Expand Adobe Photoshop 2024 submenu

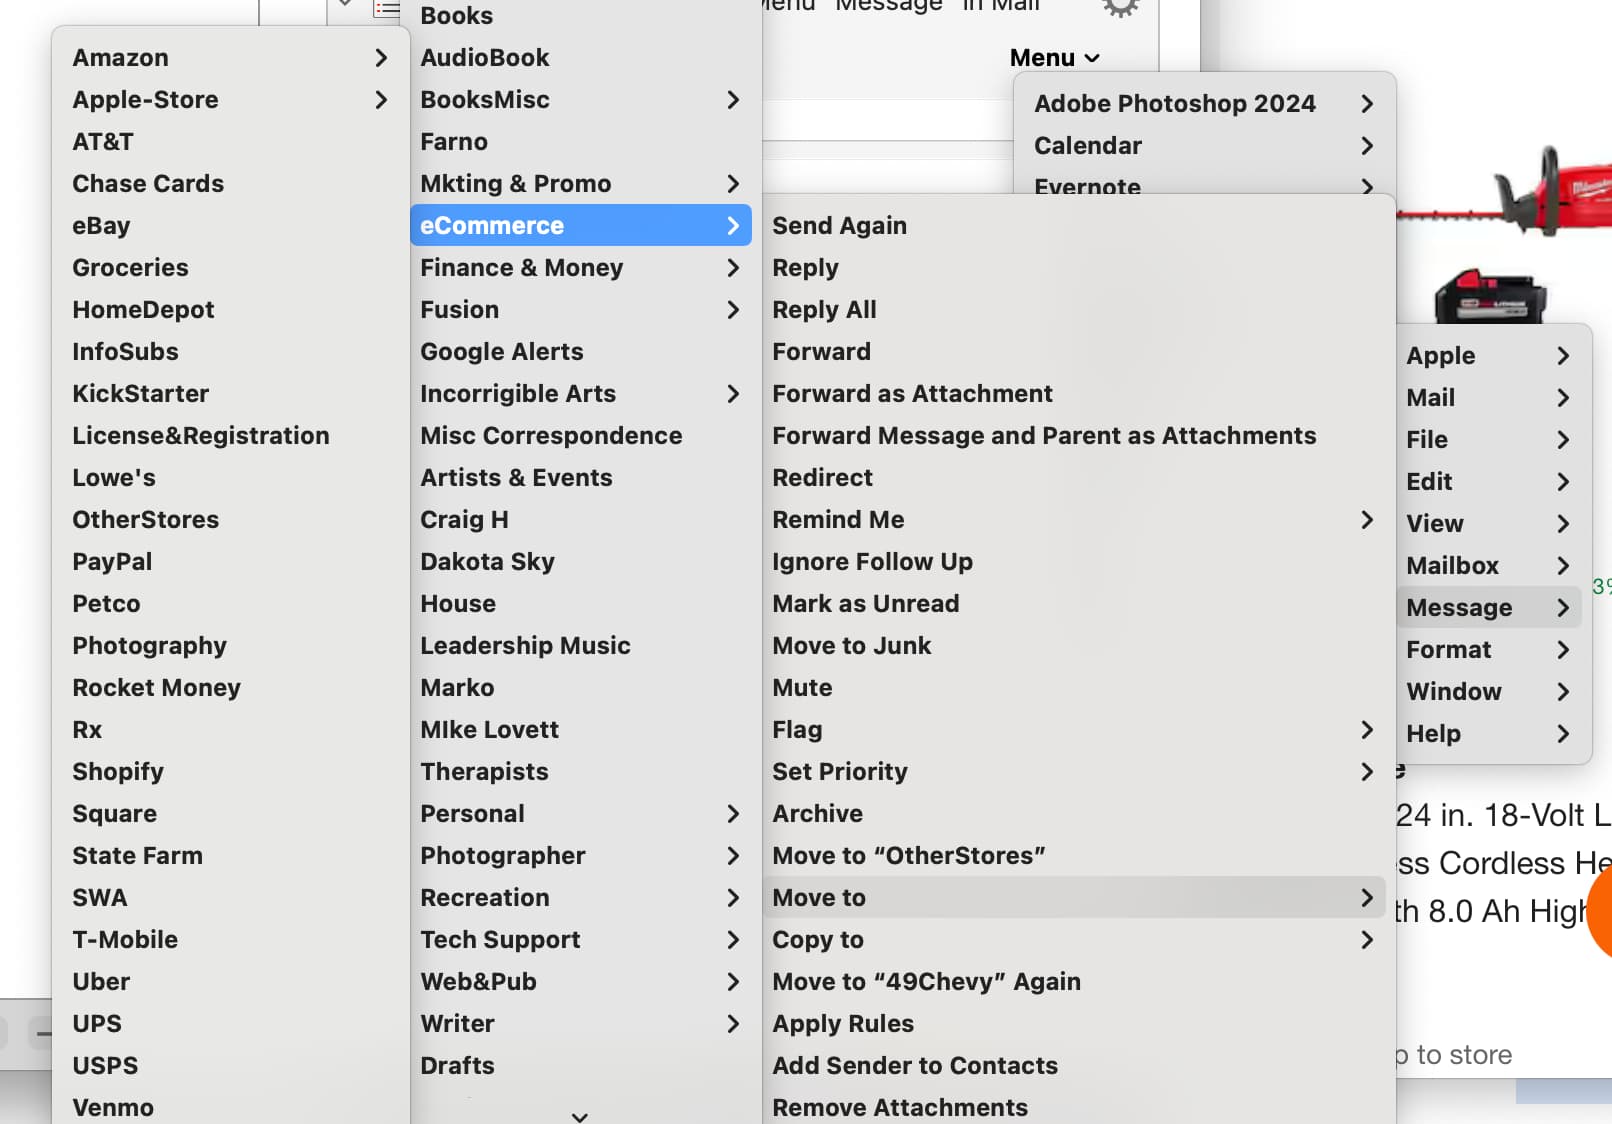(1204, 104)
